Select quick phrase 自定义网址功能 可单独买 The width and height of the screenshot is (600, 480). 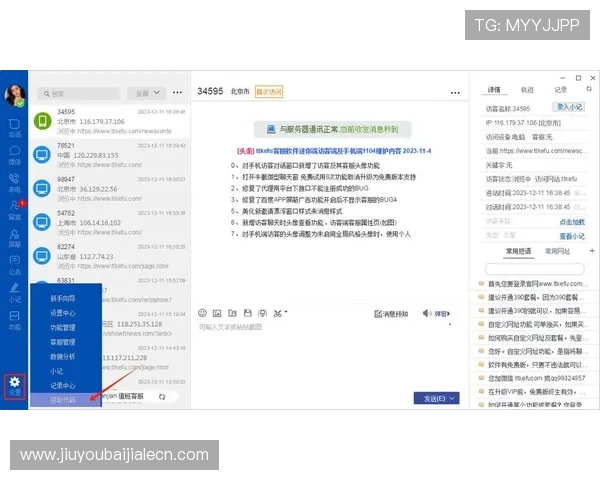[533, 324]
